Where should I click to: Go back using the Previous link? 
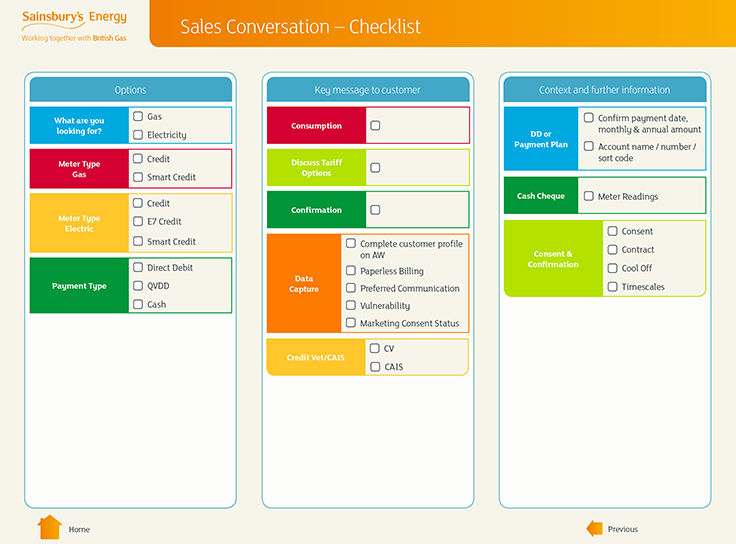point(622,529)
